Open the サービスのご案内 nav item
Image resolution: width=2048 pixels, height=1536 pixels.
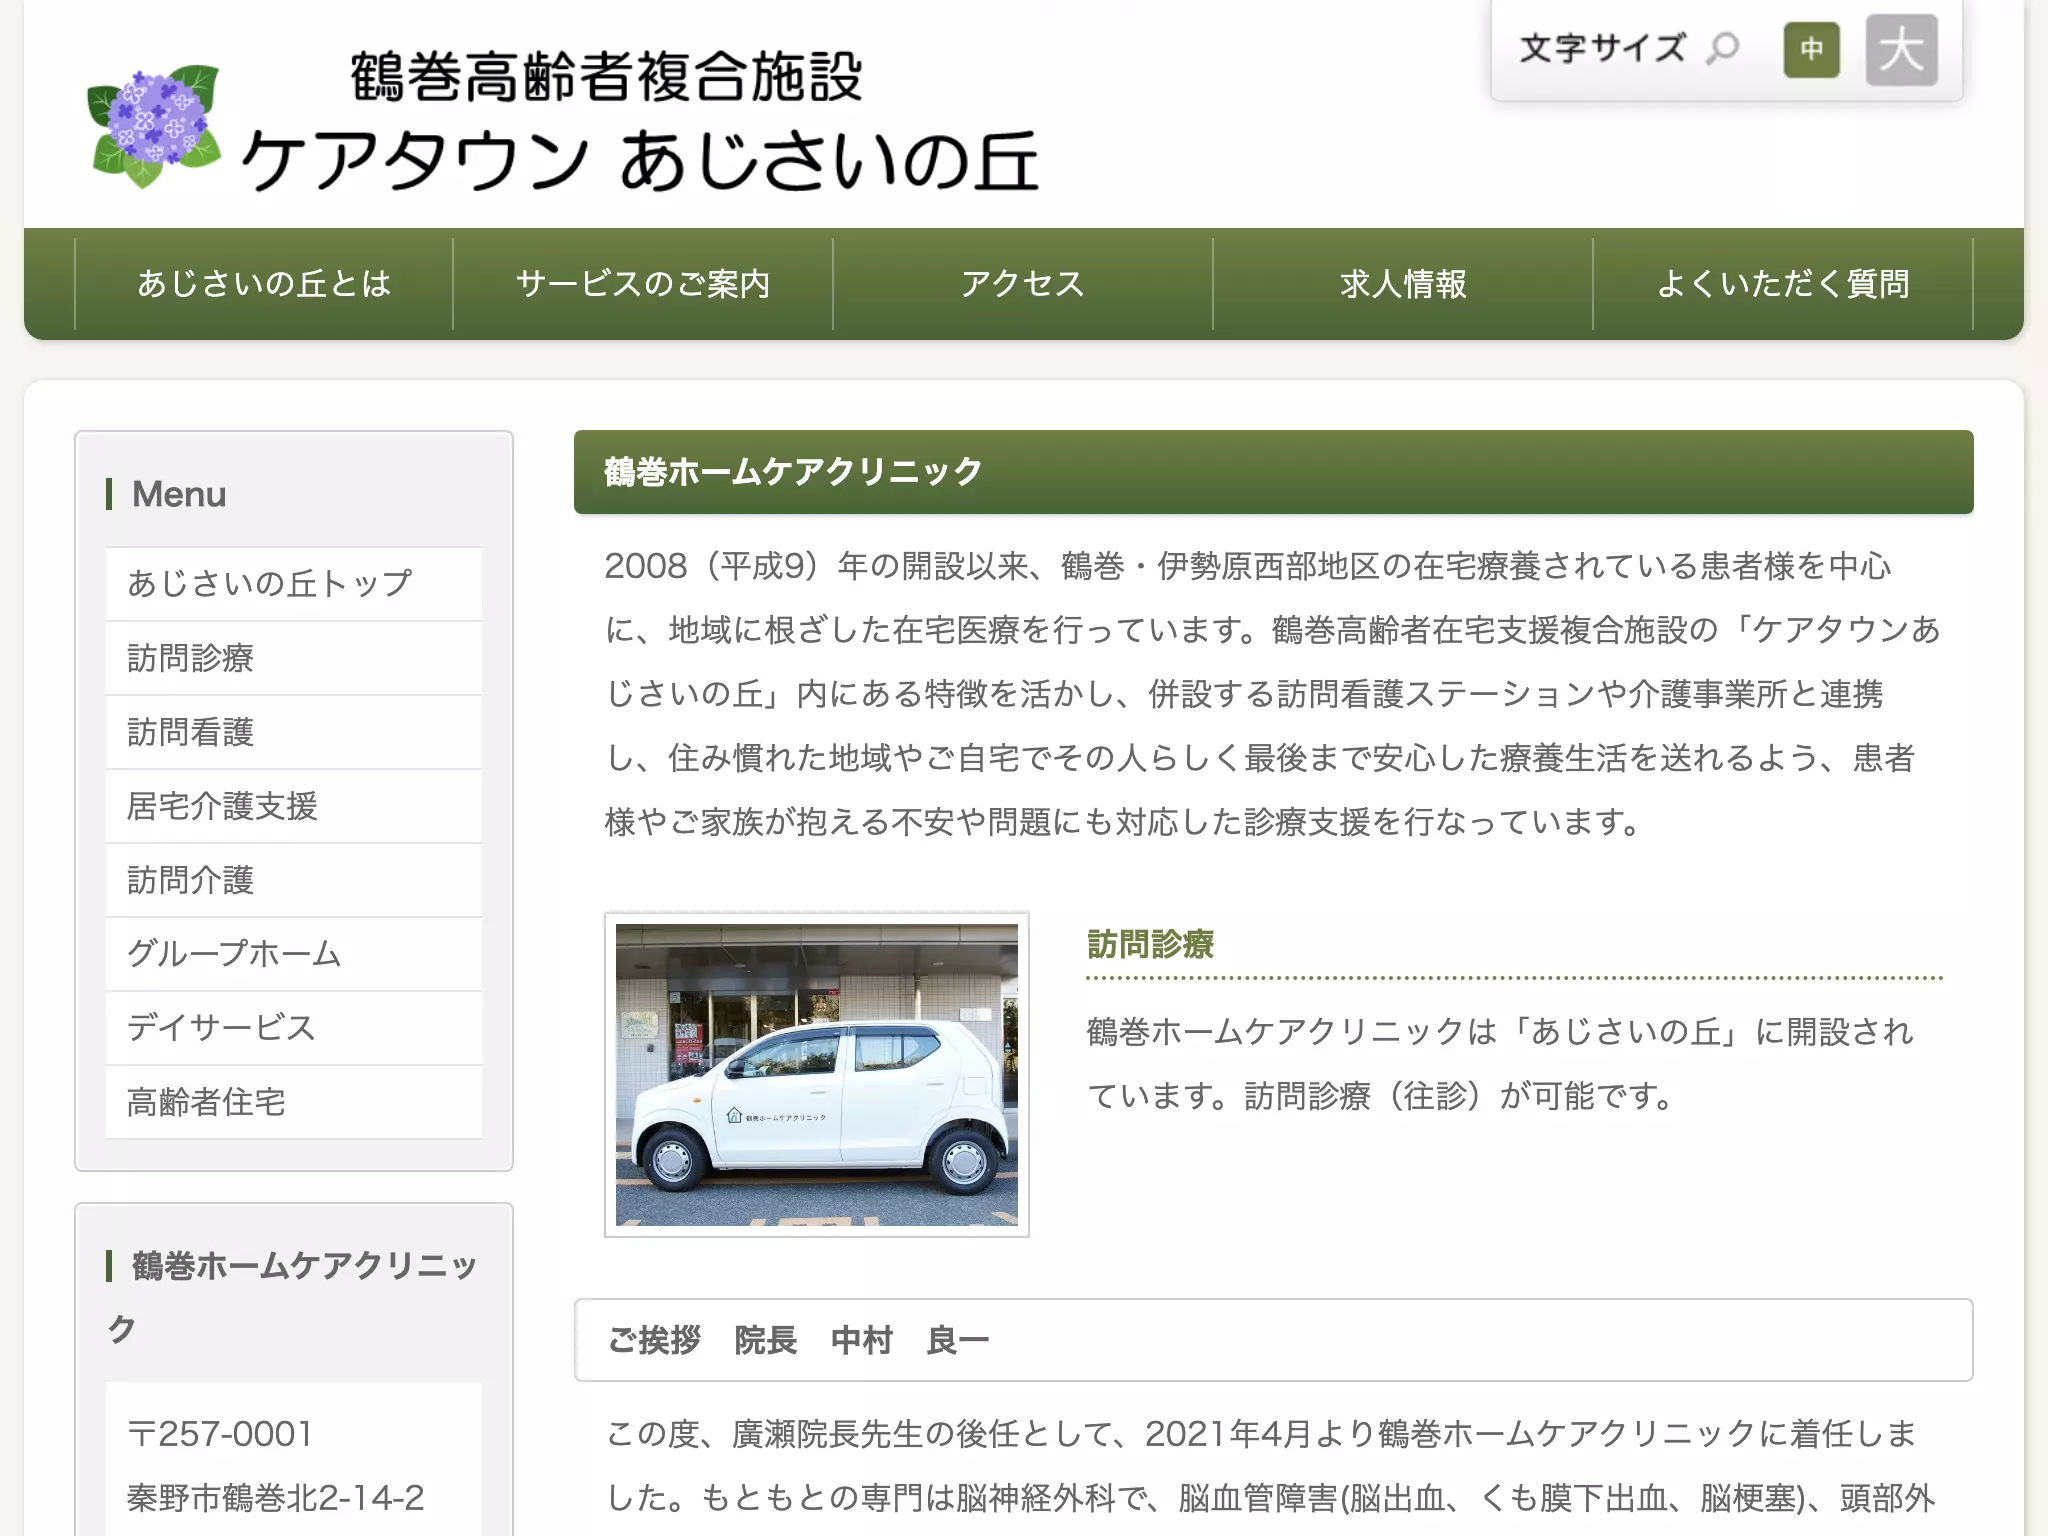pos(643,284)
